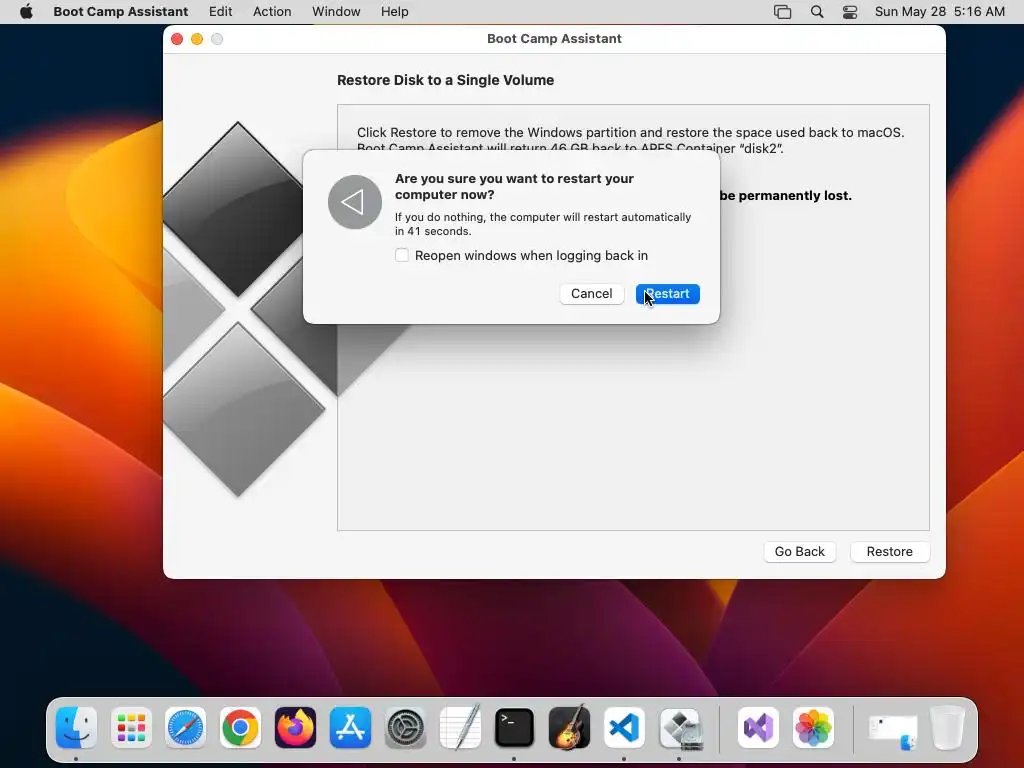The height and width of the screenshot is (768, 1024).
Task: Launch Safari from the dock
Action: coord(185,727)
